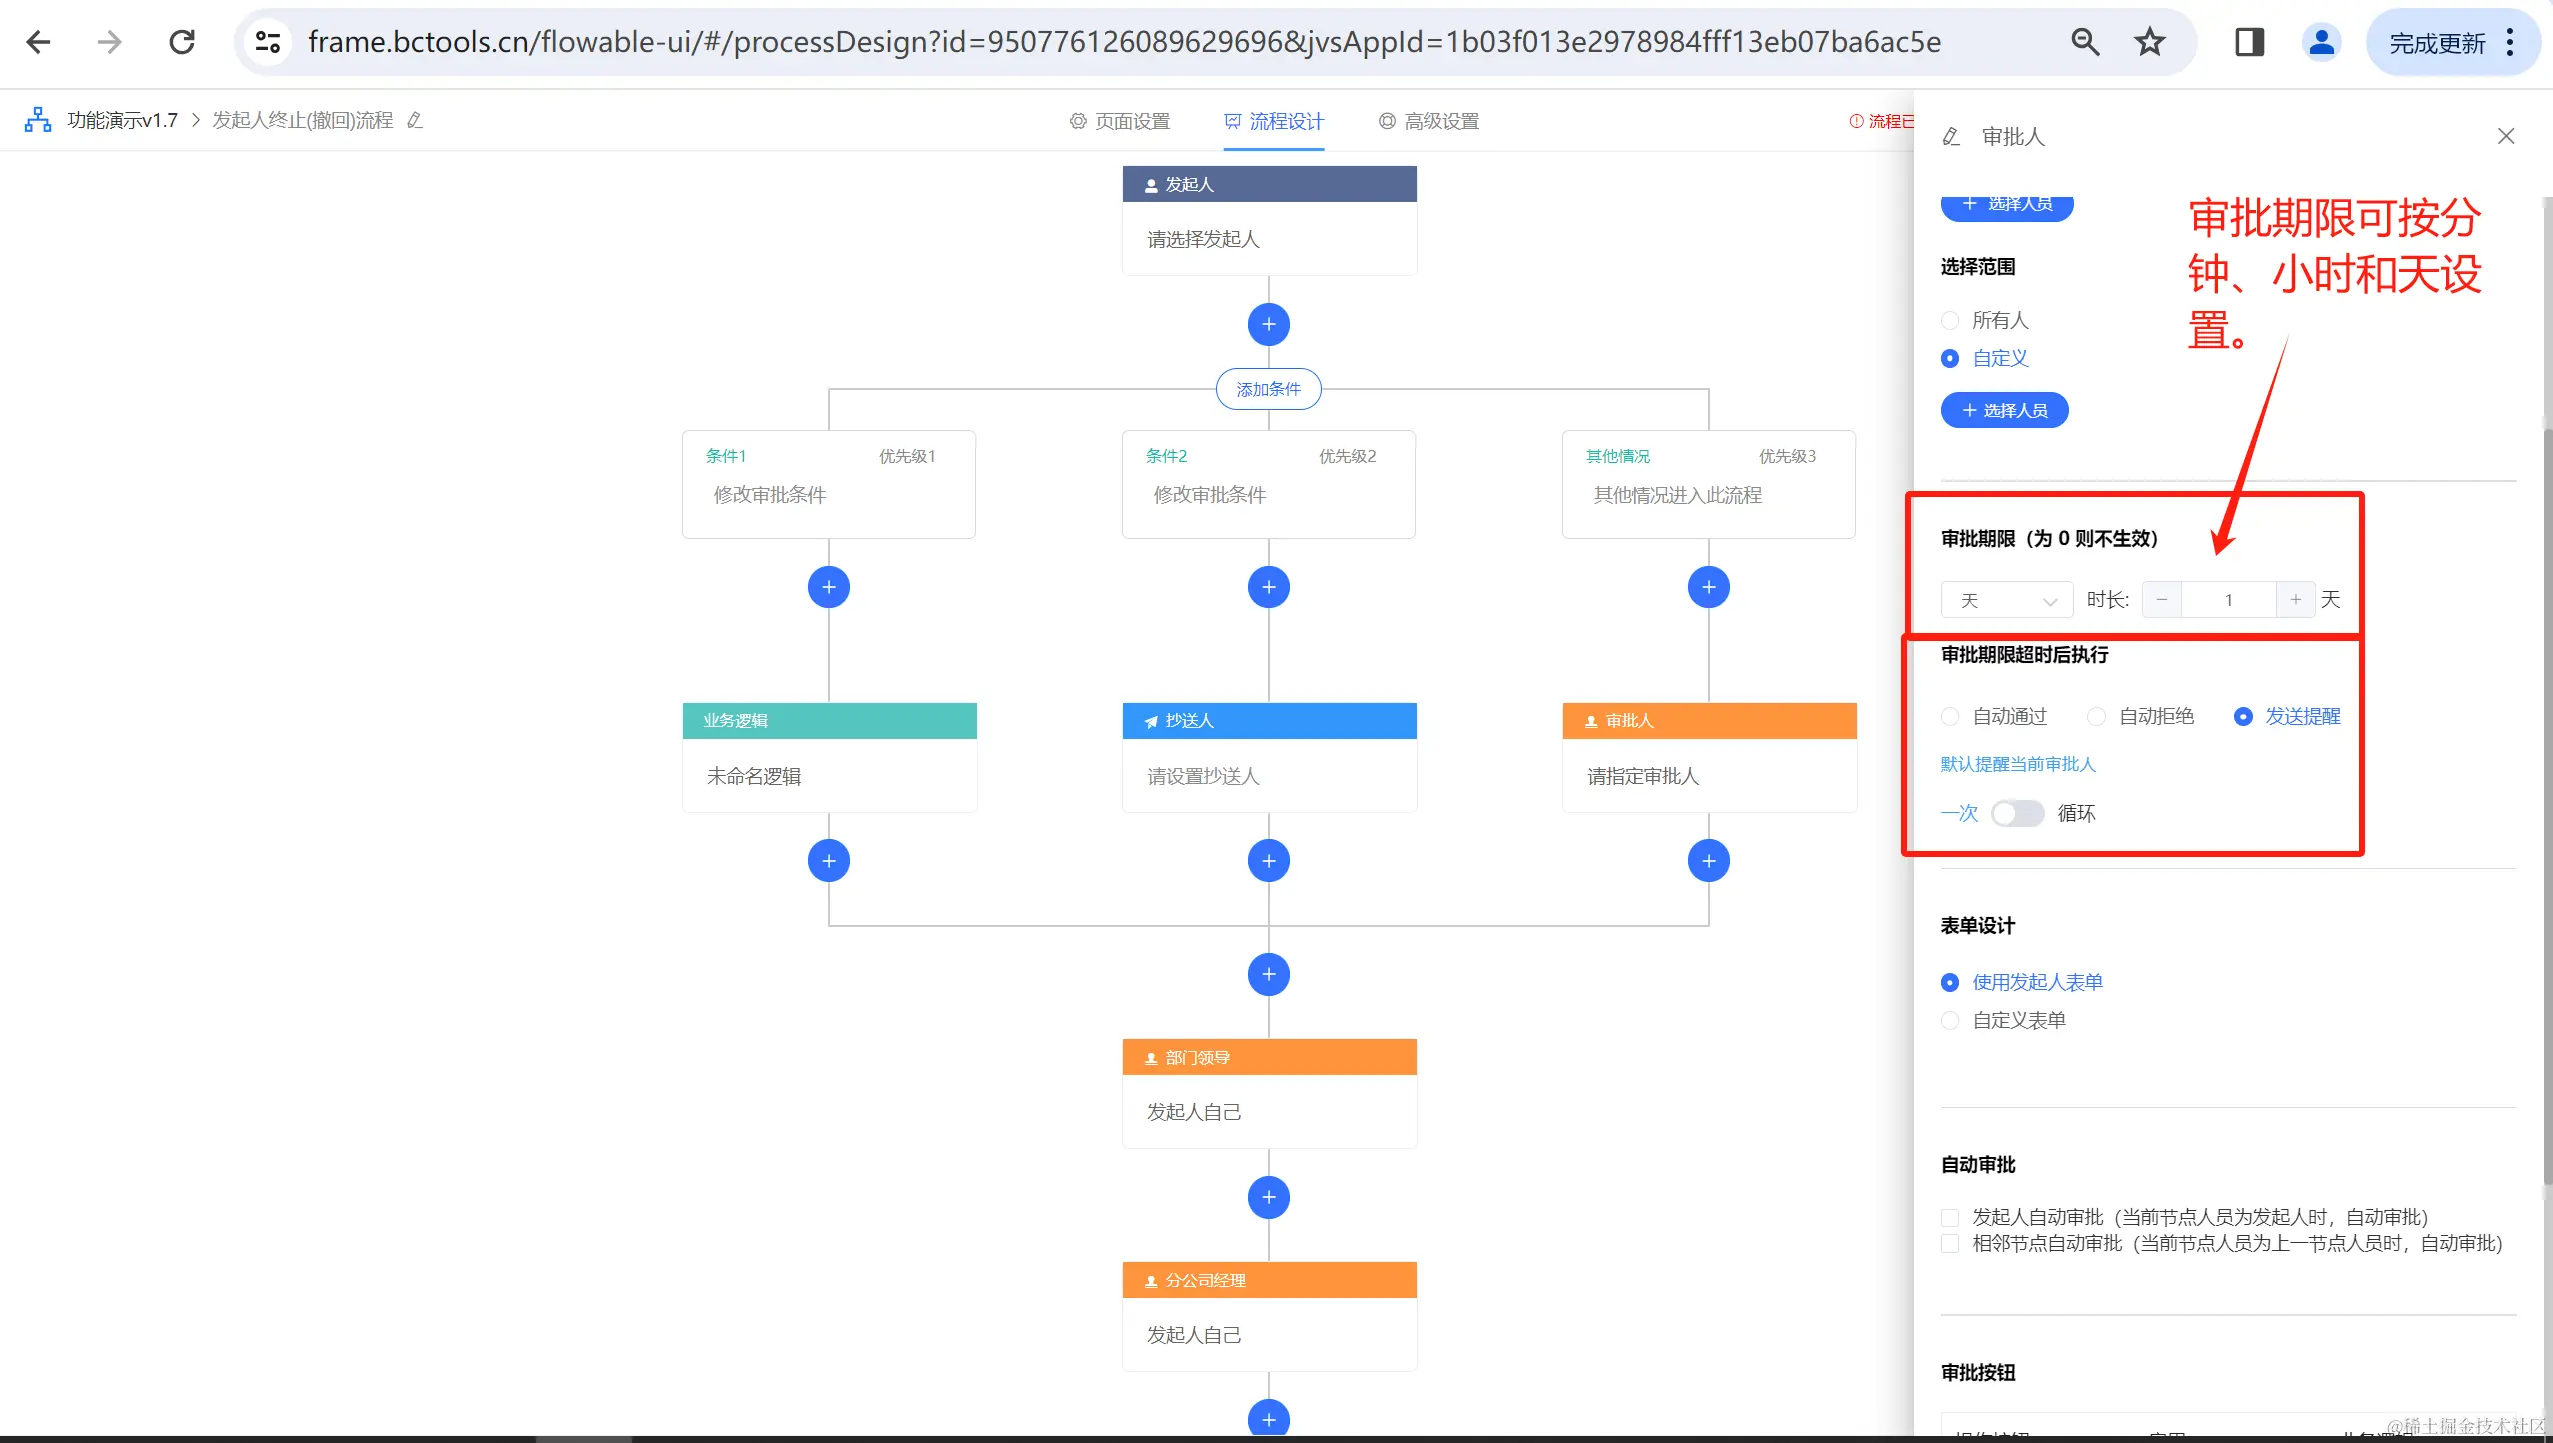The width and height of the screenshot is (2553, 1443).
Task: Click the edit pencil next to flow name
Action: pos(415,121)
